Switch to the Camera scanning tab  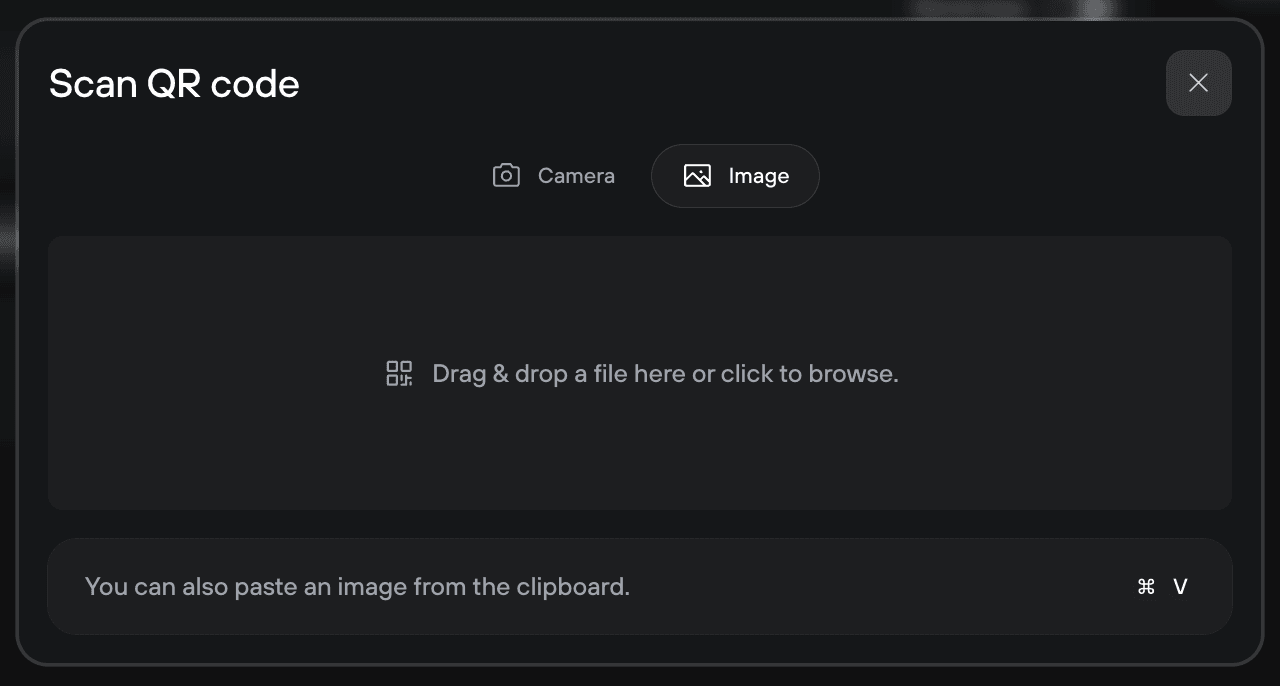554,176
